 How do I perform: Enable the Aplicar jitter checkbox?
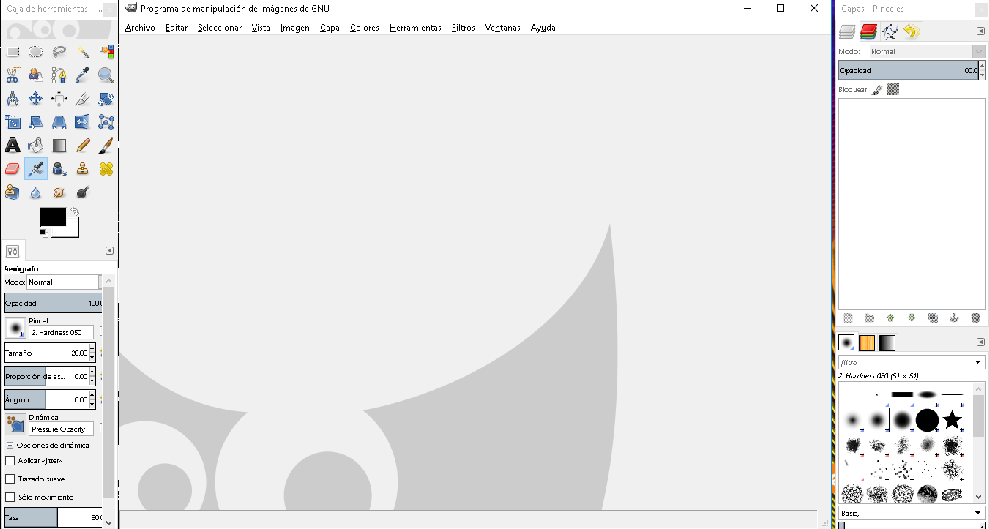click(10, 461)
